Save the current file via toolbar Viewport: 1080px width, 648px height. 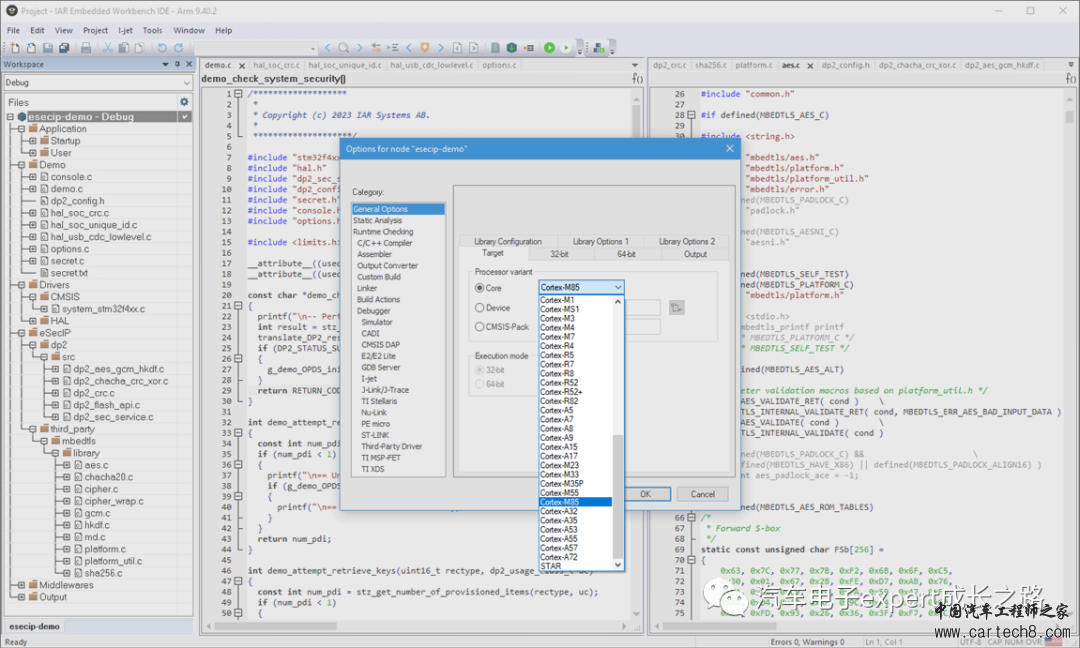(48, 48)
